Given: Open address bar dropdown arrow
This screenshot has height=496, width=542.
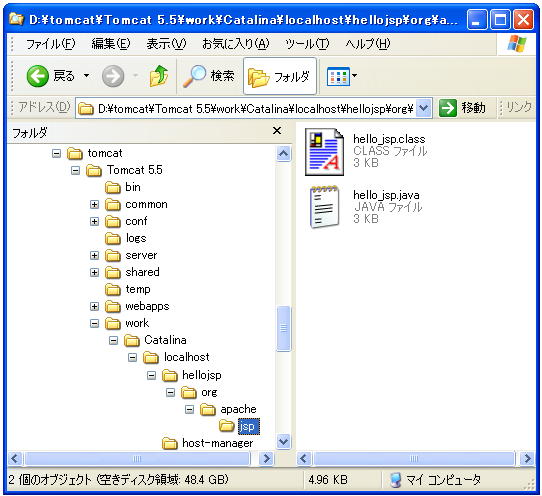Looking at the screenshot, I should click(x=423, y=109).
